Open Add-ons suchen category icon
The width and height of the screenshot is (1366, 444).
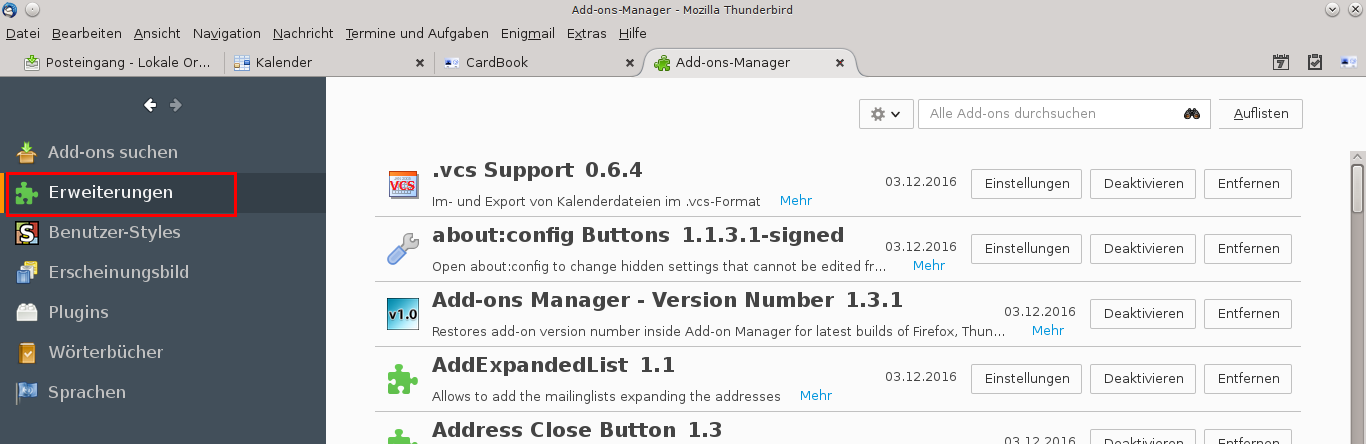[x=27, y=153]
